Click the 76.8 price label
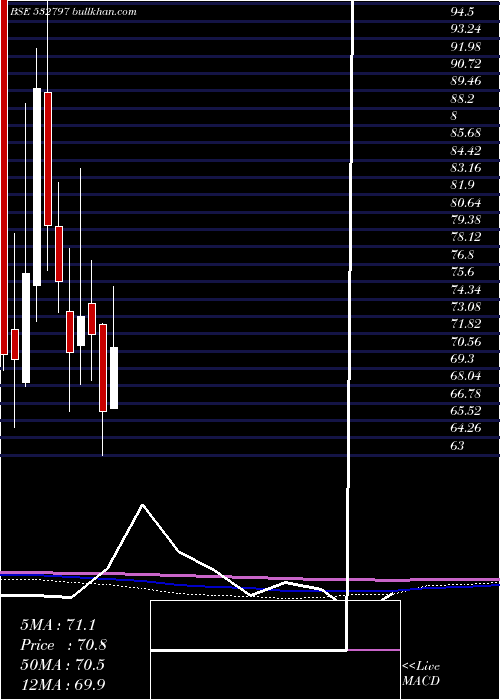The height and width of the screenshot is (700, 500). click(462, 255)
